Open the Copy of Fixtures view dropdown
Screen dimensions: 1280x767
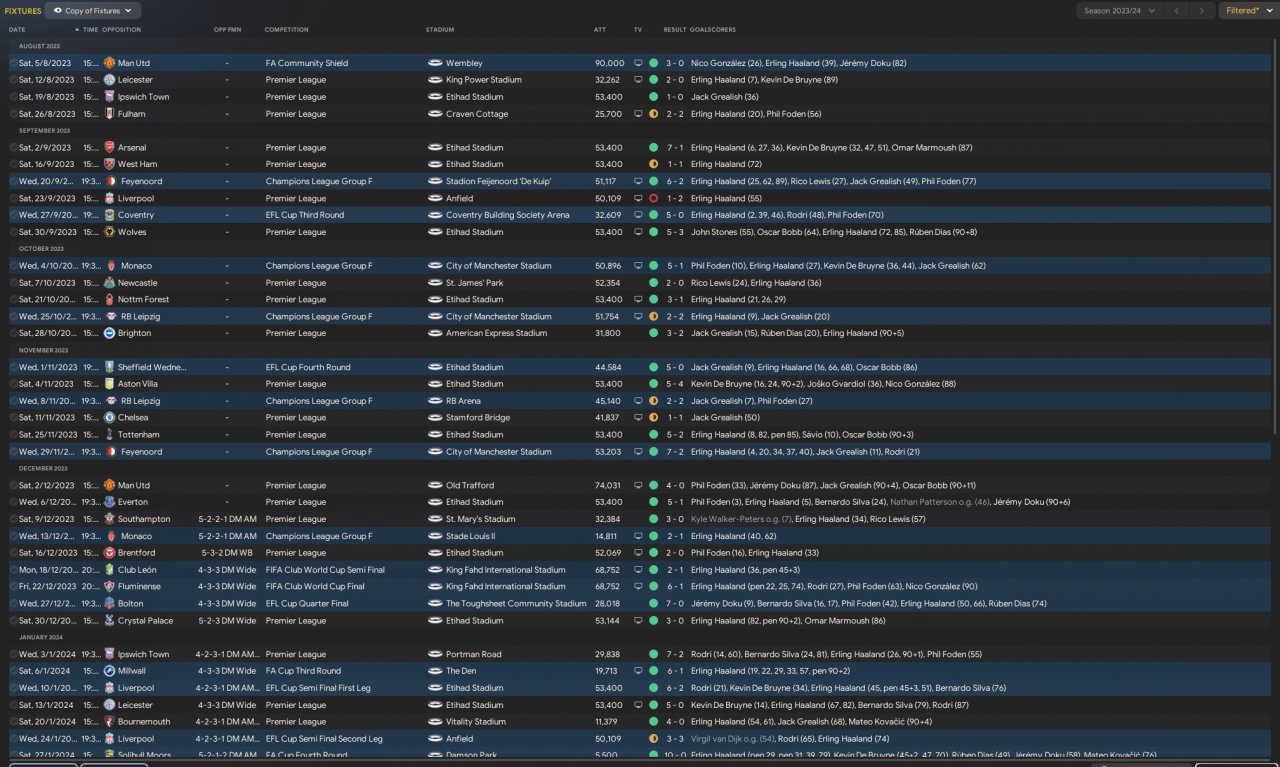[93, 10]
